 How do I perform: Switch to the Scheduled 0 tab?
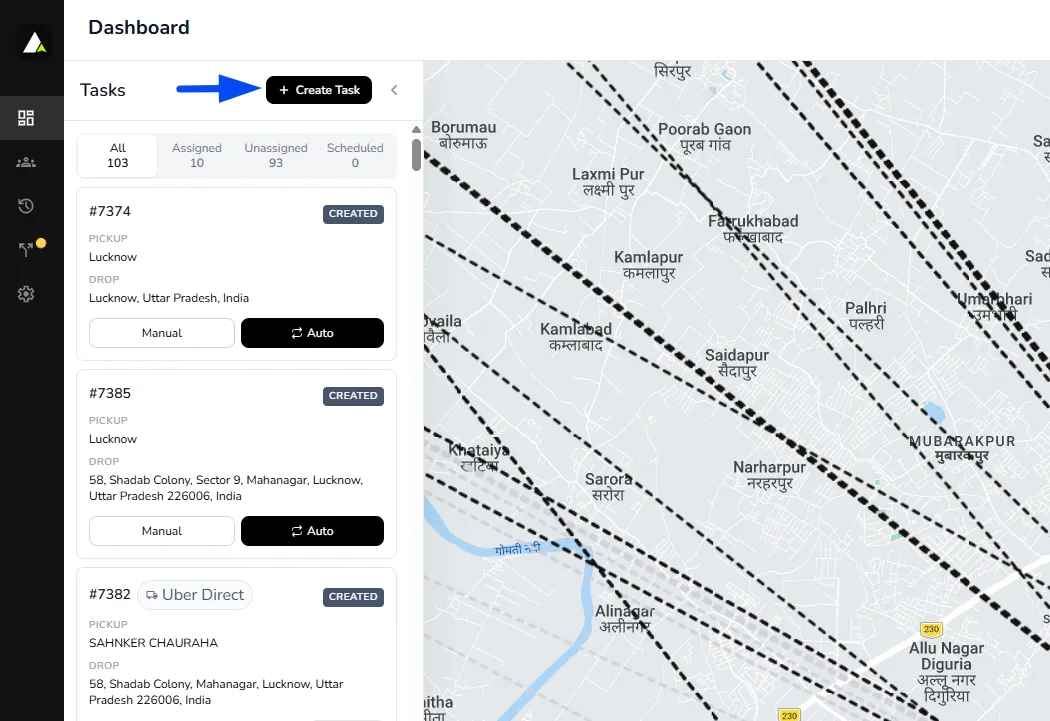(x=355, y=155)
